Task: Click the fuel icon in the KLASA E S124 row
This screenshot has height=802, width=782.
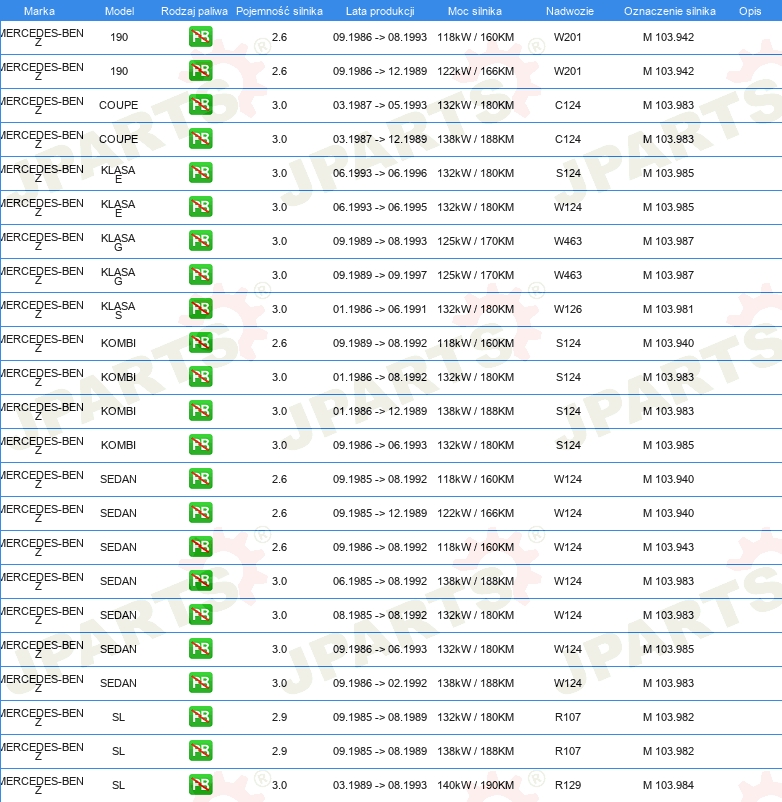Action: (x=200, y=173)
